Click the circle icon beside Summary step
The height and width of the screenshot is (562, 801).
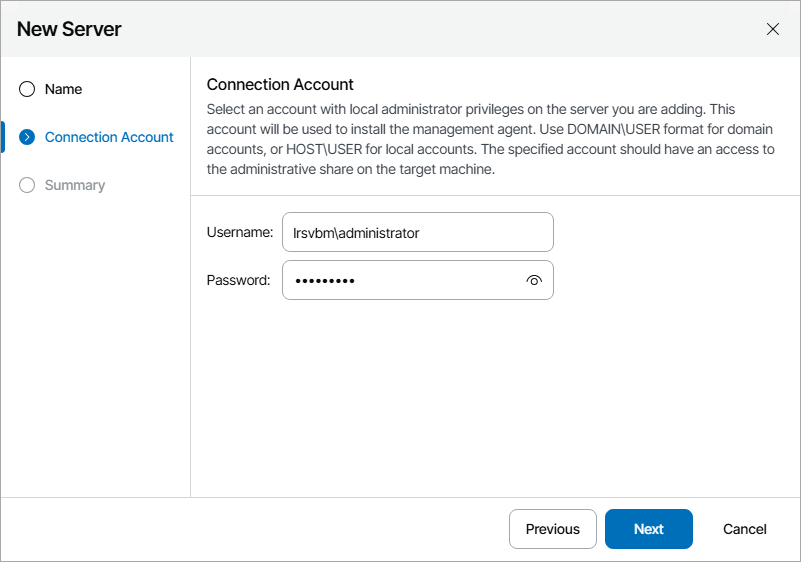[x=27, y=185]
